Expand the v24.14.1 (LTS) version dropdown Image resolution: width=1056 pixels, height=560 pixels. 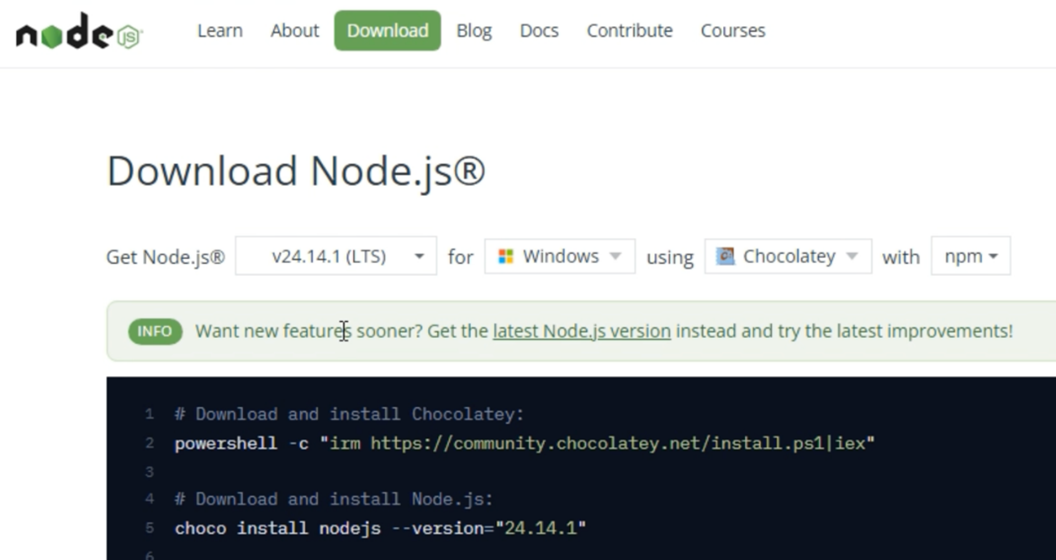[335, 256]
